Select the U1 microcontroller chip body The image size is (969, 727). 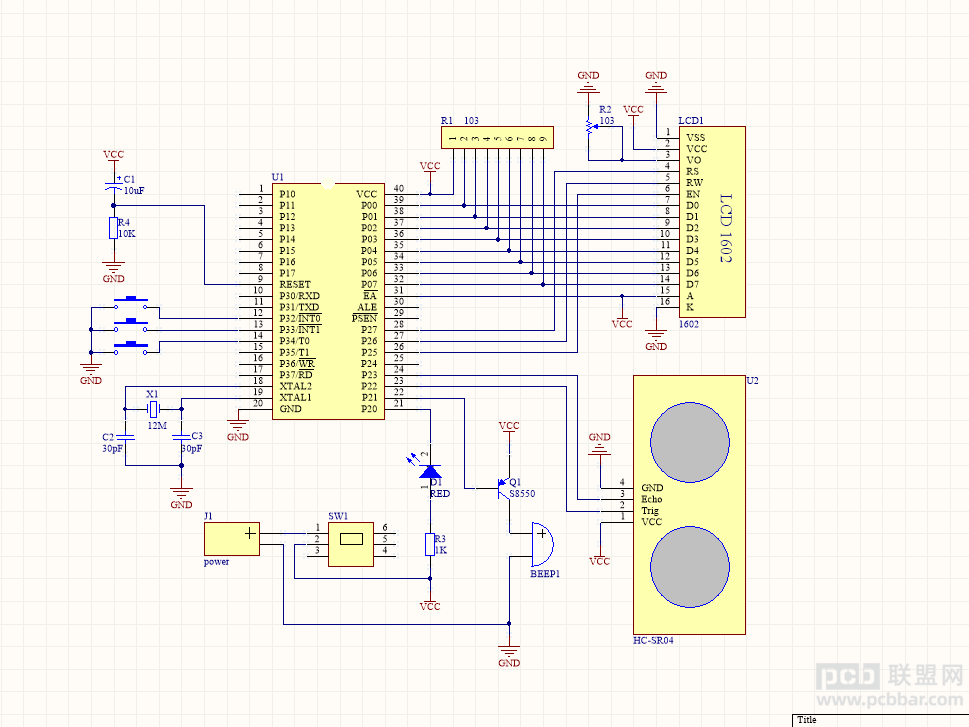[x=328, y=301]
